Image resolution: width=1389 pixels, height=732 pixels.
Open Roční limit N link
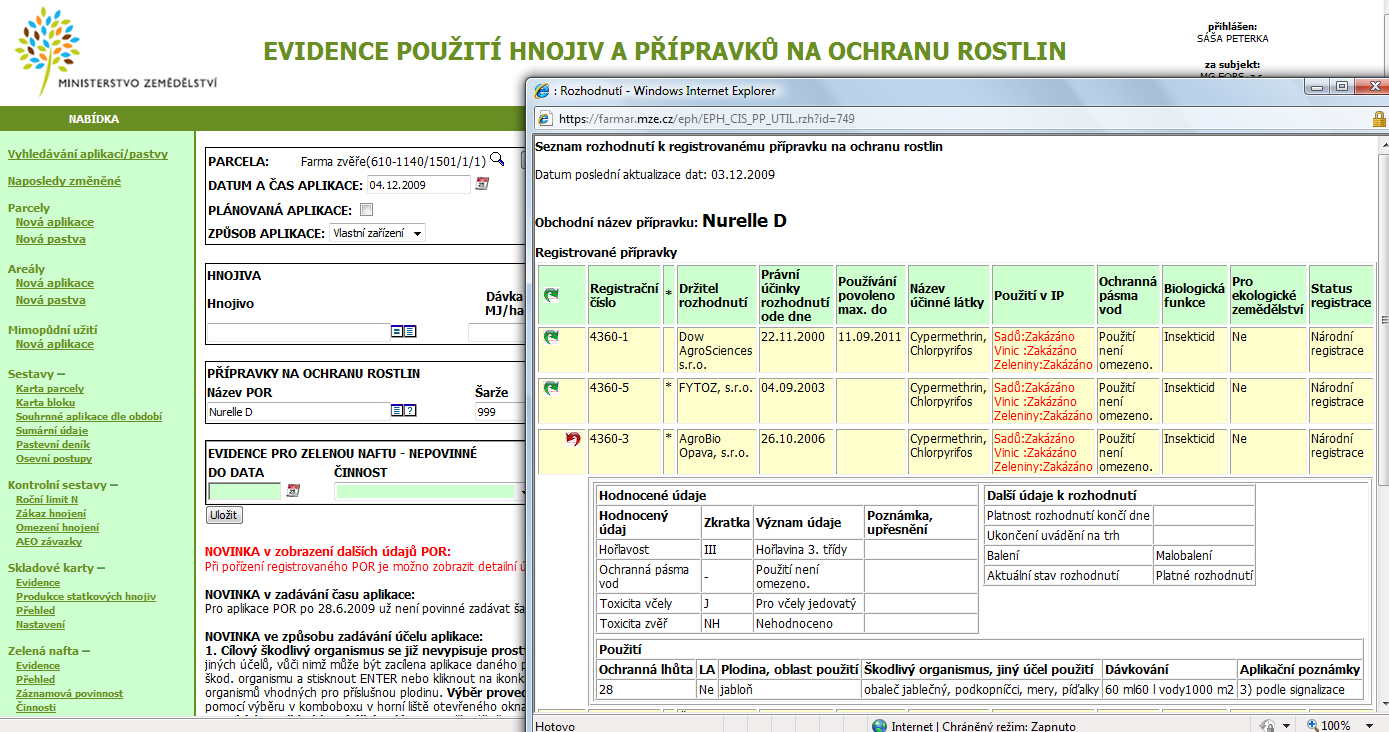(47, 499)
